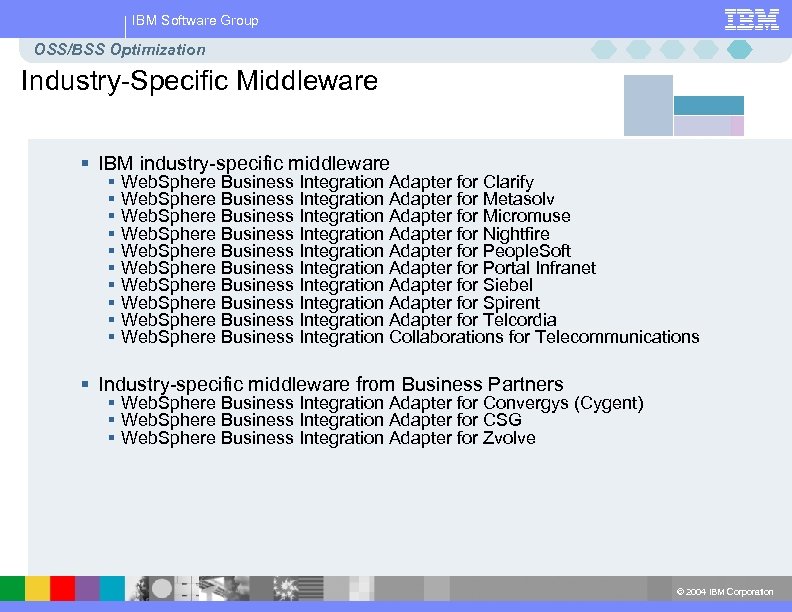Click 'IBM industry-specific middleware' heading bullet
The width and height of the screenshot is (792, 612).
click(243, 163)
